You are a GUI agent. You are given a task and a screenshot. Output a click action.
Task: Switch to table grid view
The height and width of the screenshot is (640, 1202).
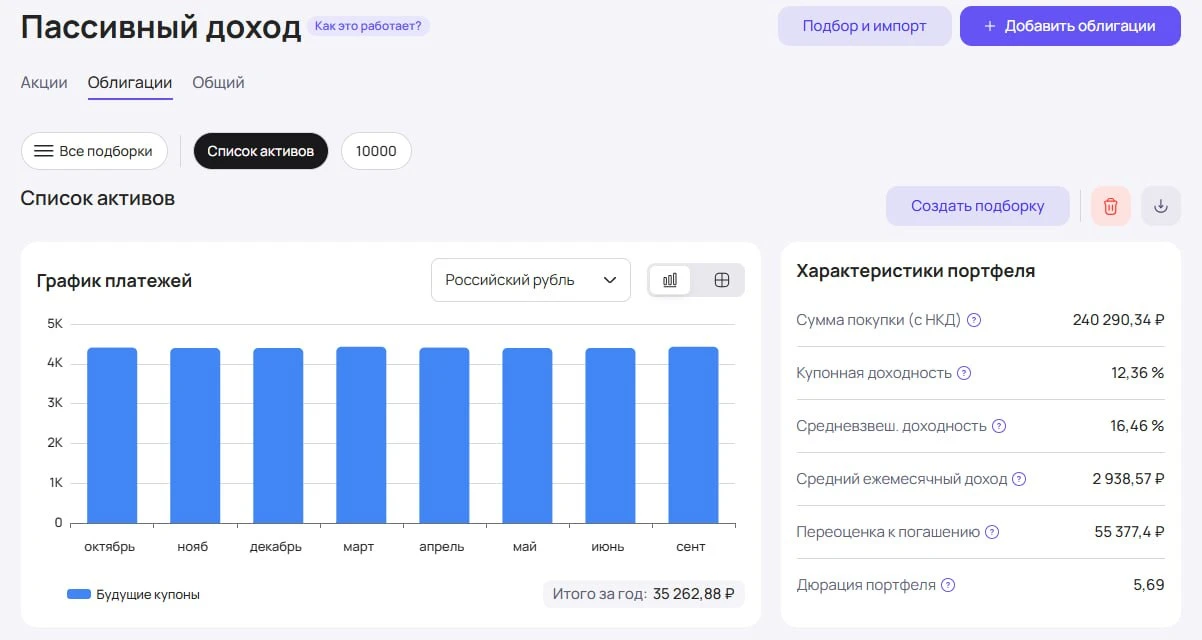(722, 280)
